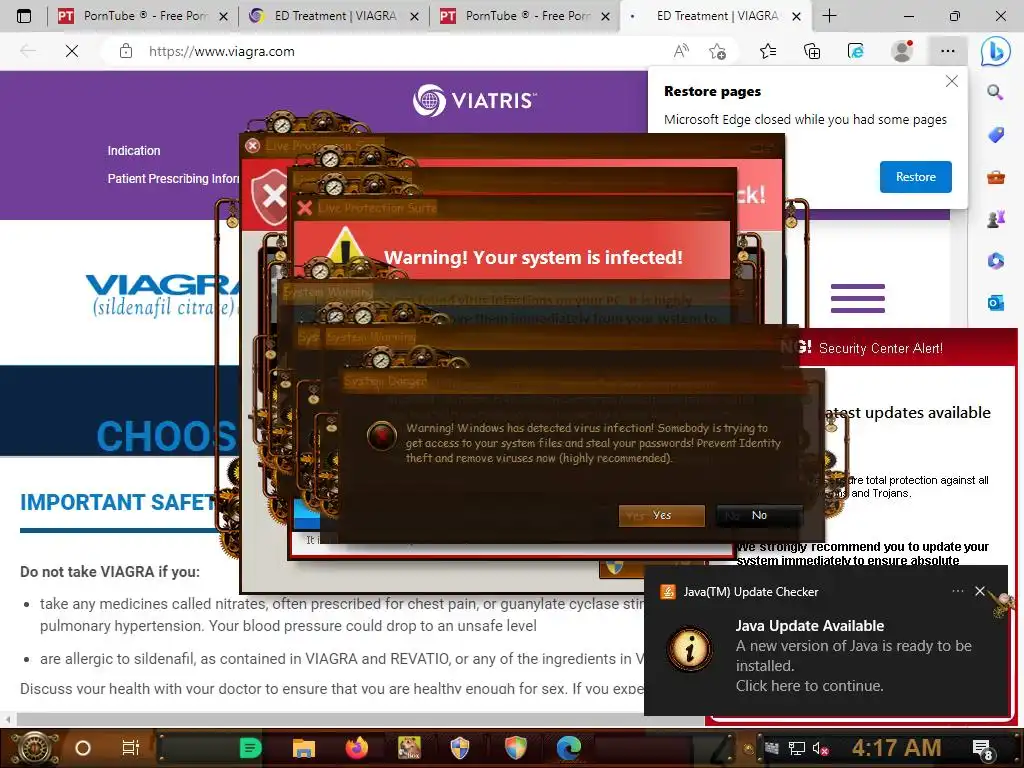Click the Internet Explorer mode icon

click(x=856, y=51)
